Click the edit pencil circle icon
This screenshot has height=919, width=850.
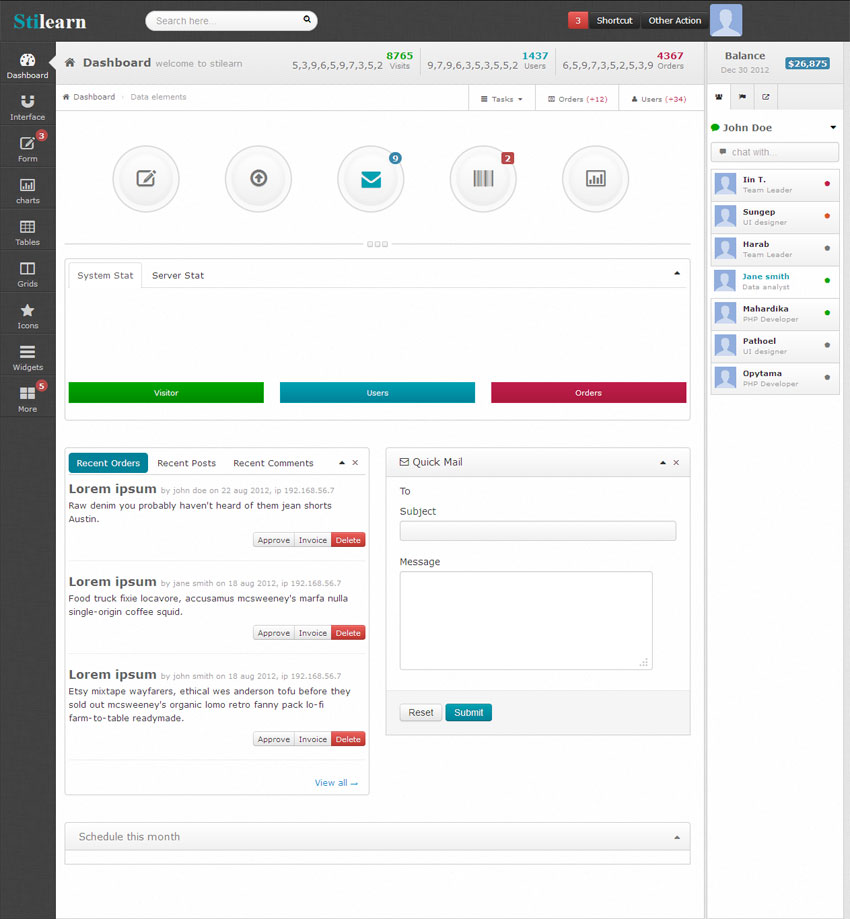[146, 179]
